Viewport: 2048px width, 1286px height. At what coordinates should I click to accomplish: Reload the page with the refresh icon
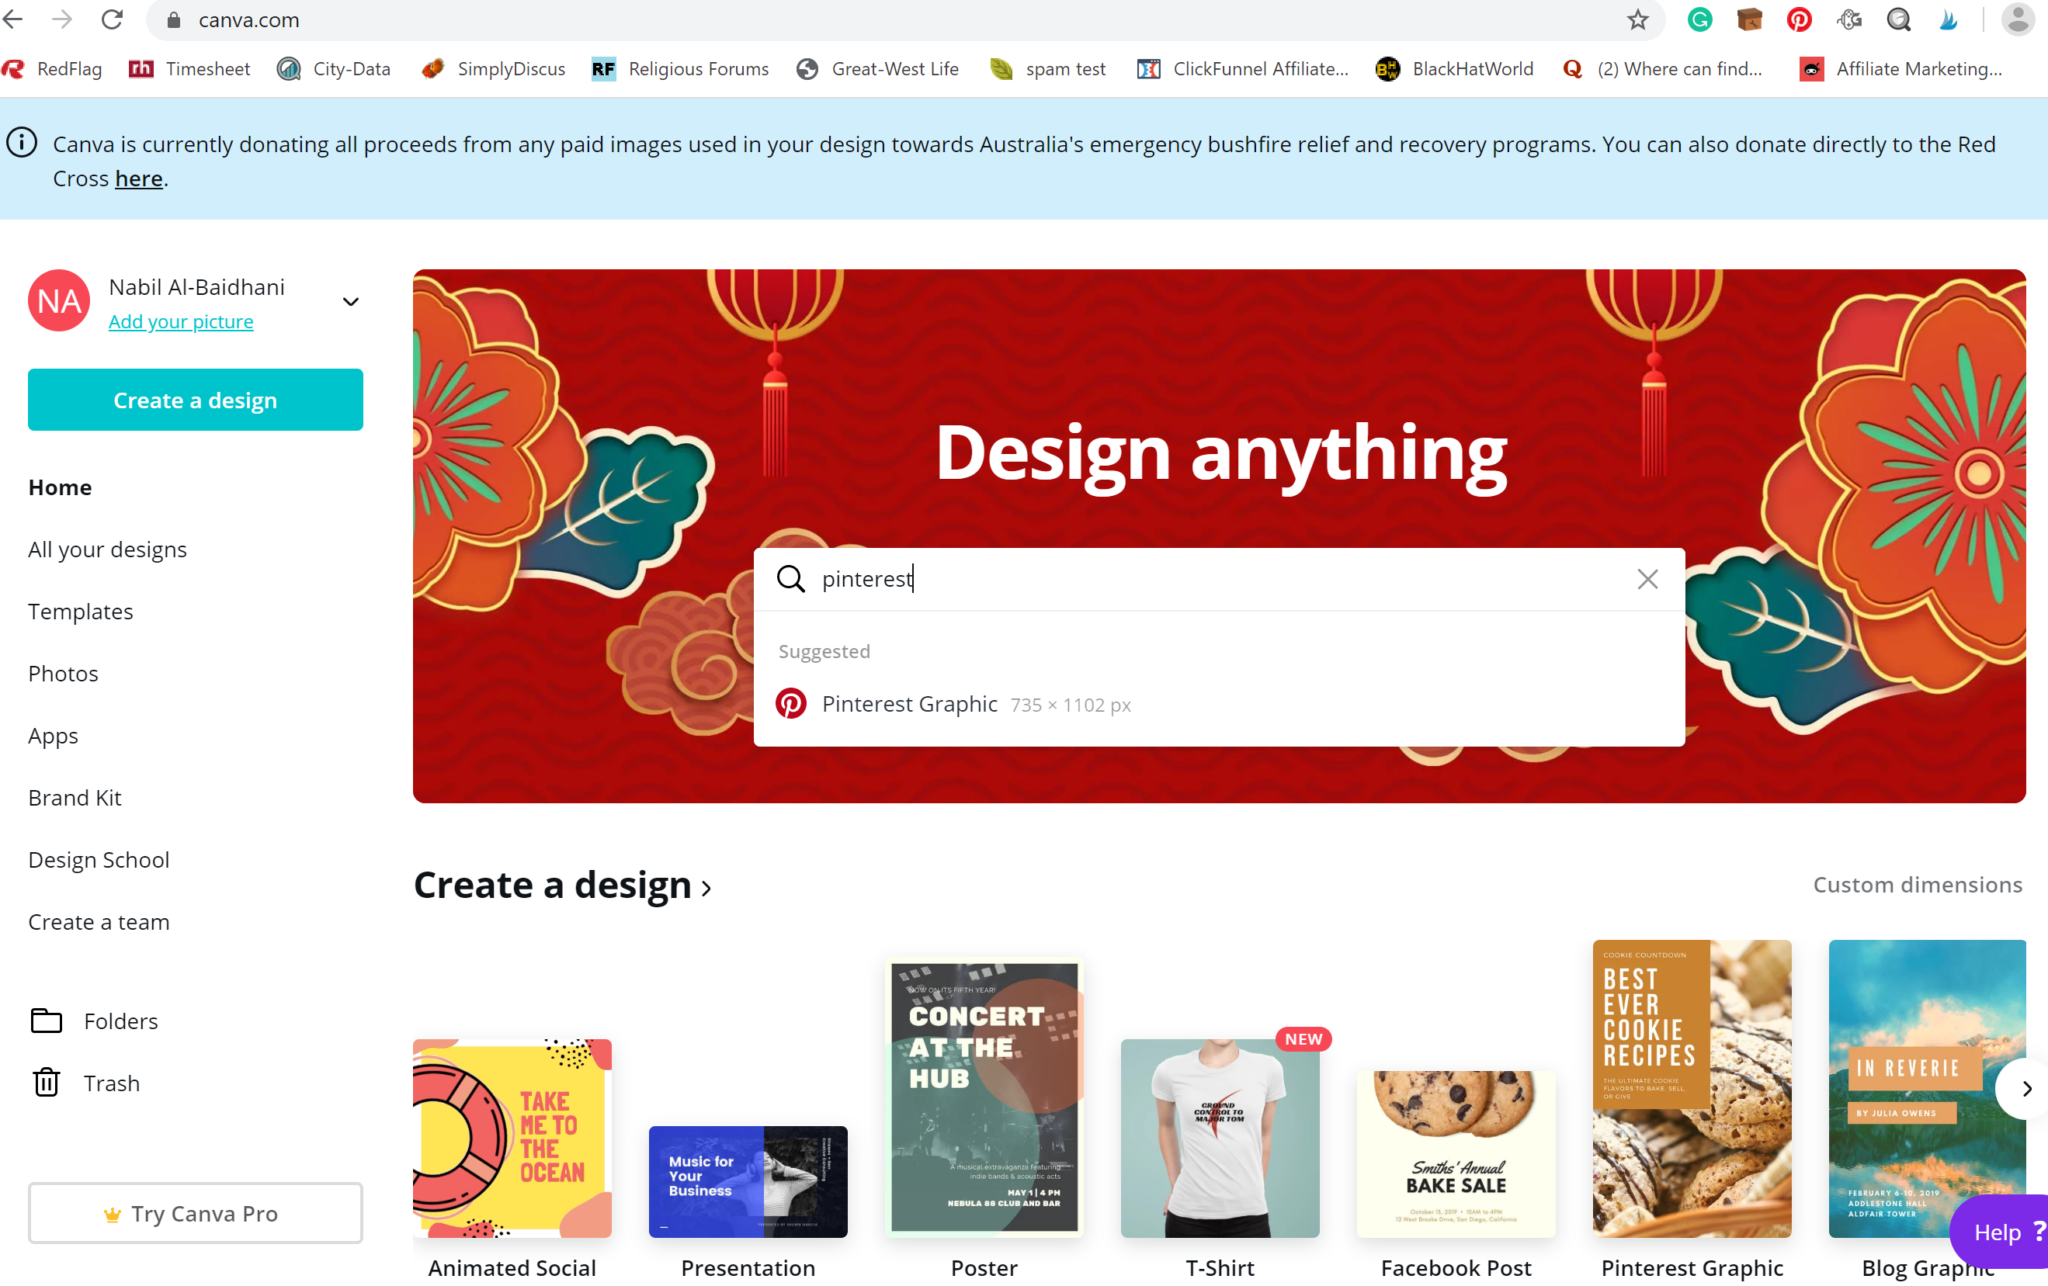pyautogui.click(x=112, y=20)
